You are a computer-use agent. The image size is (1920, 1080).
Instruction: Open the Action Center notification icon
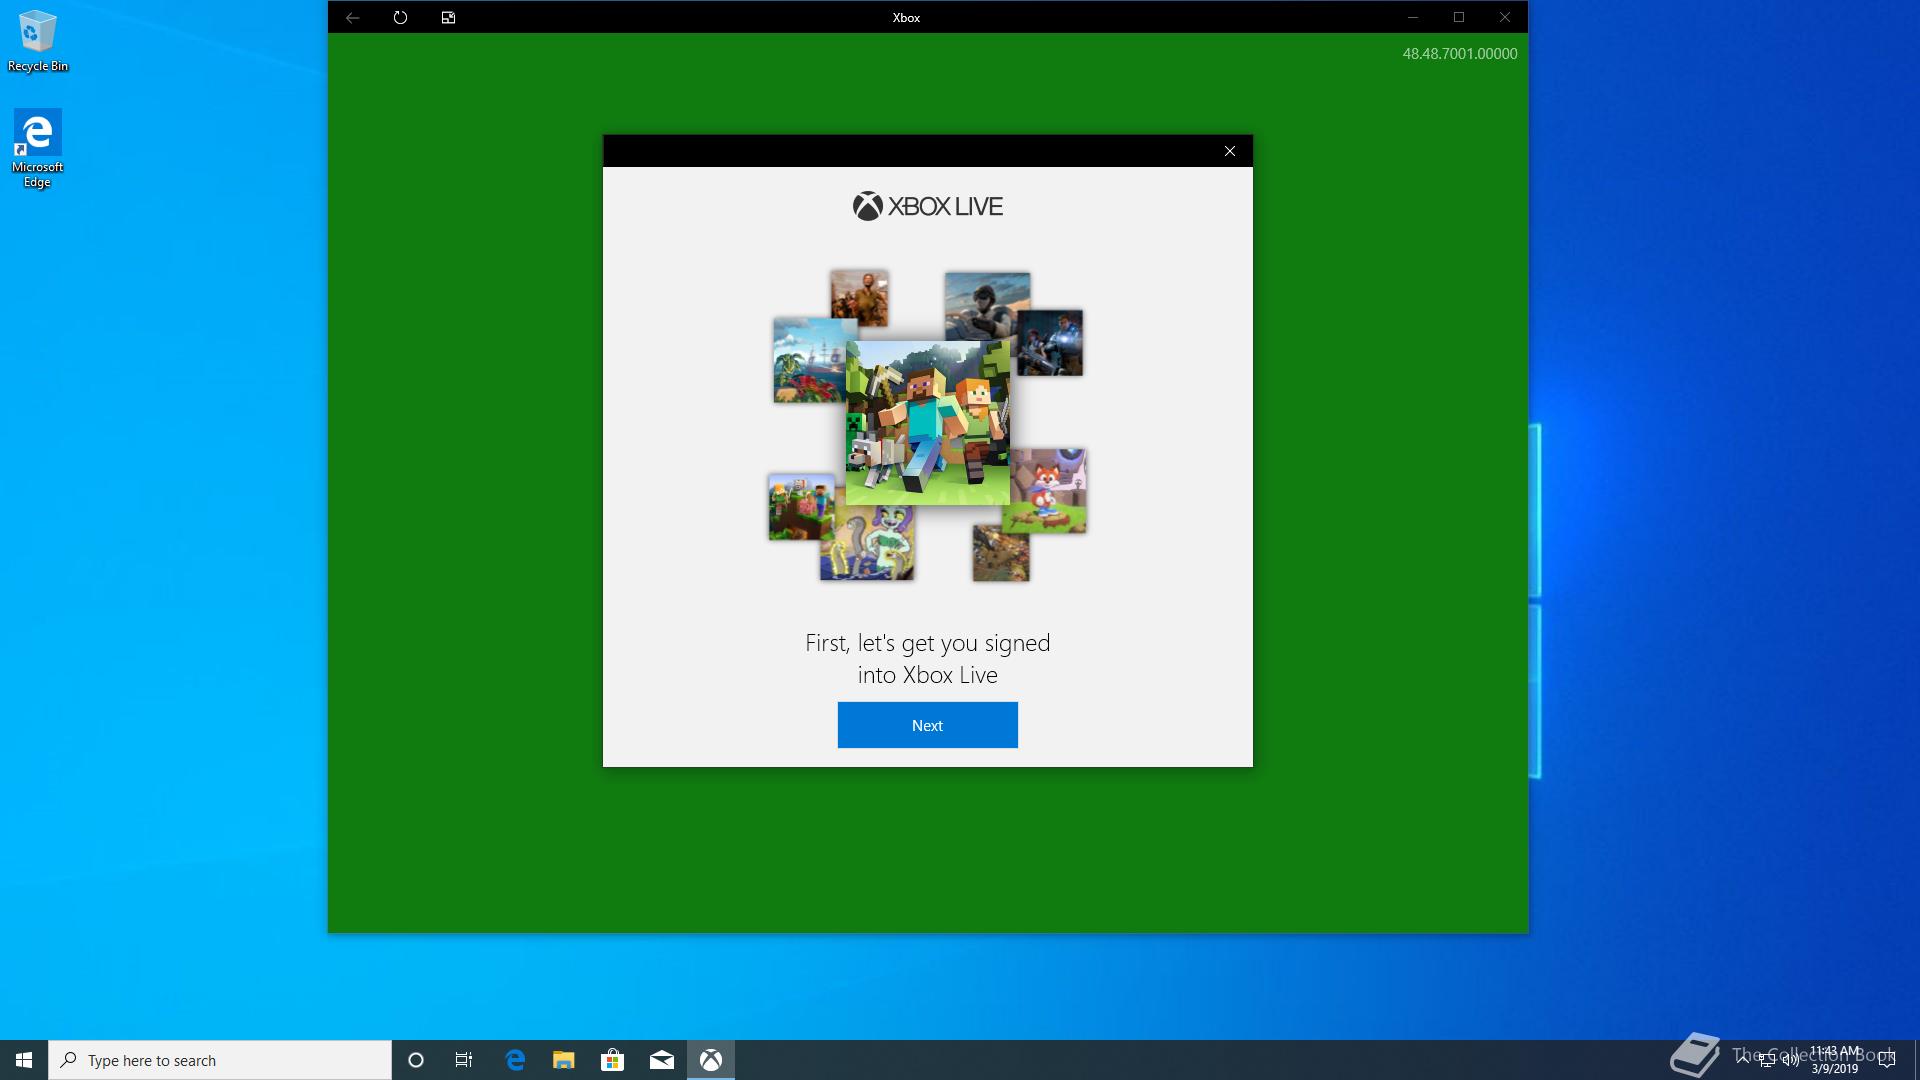click(x=1887, y=1060)
